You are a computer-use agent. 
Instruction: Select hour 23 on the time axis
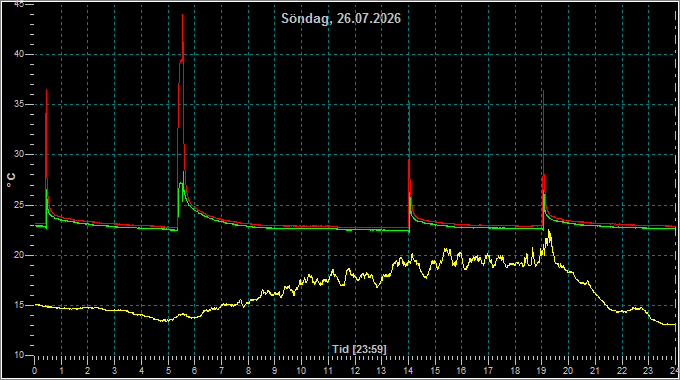[648, 371]
